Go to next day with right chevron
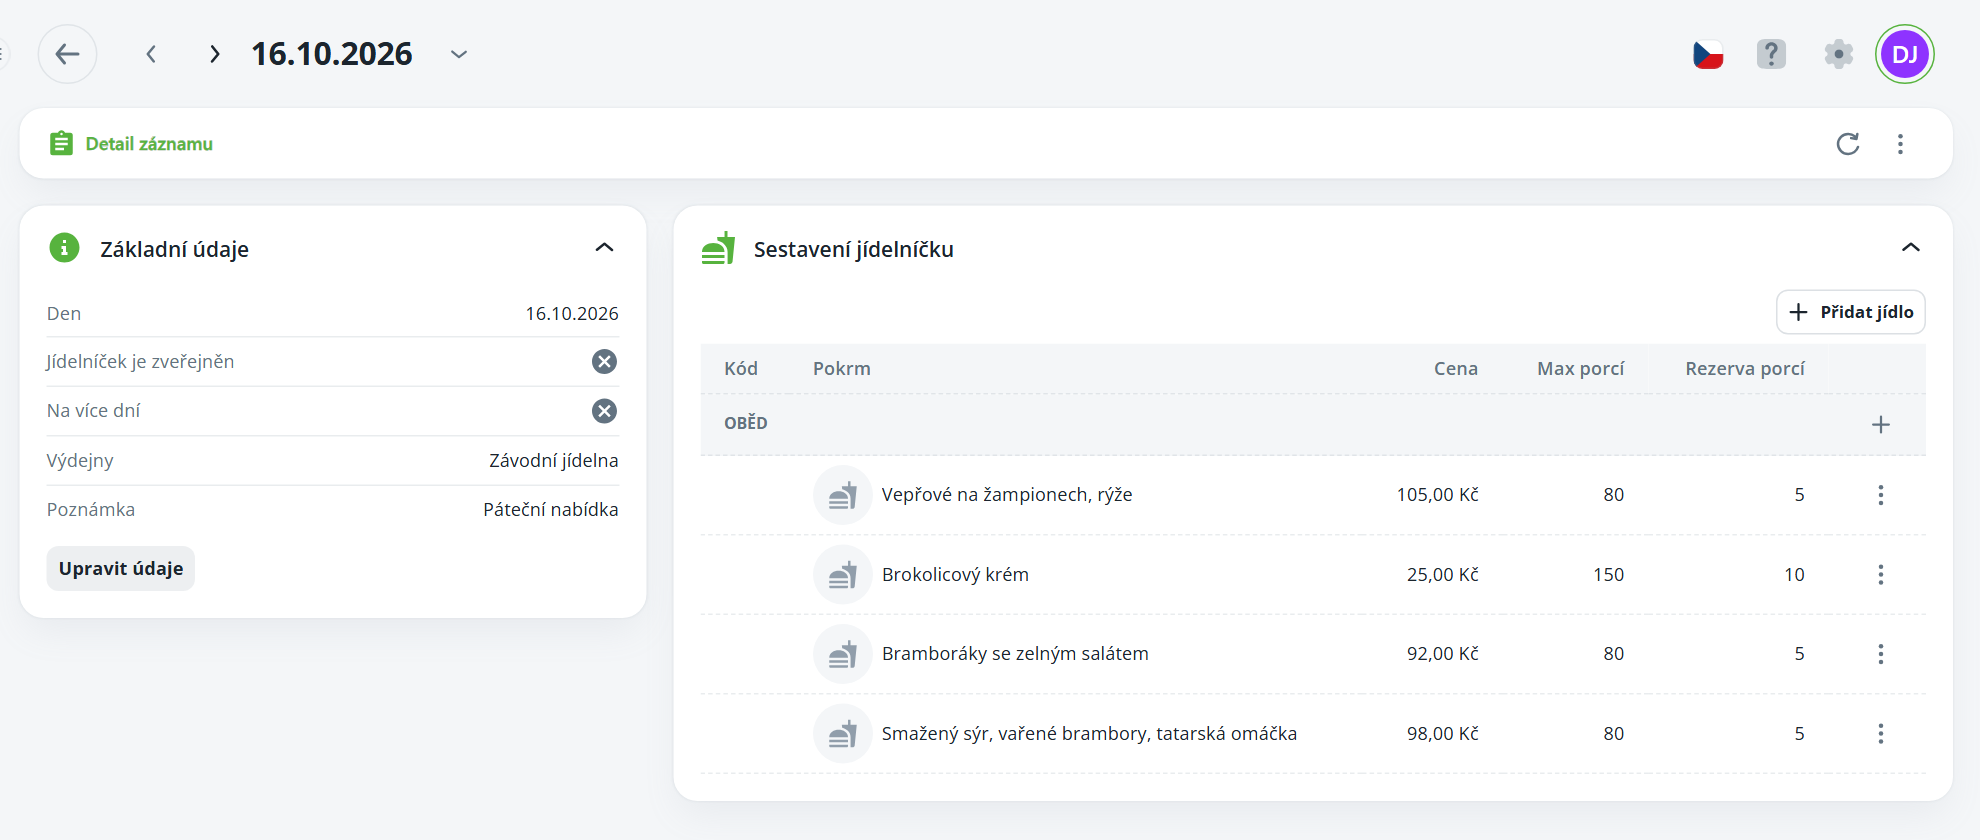 click(214, 54)
